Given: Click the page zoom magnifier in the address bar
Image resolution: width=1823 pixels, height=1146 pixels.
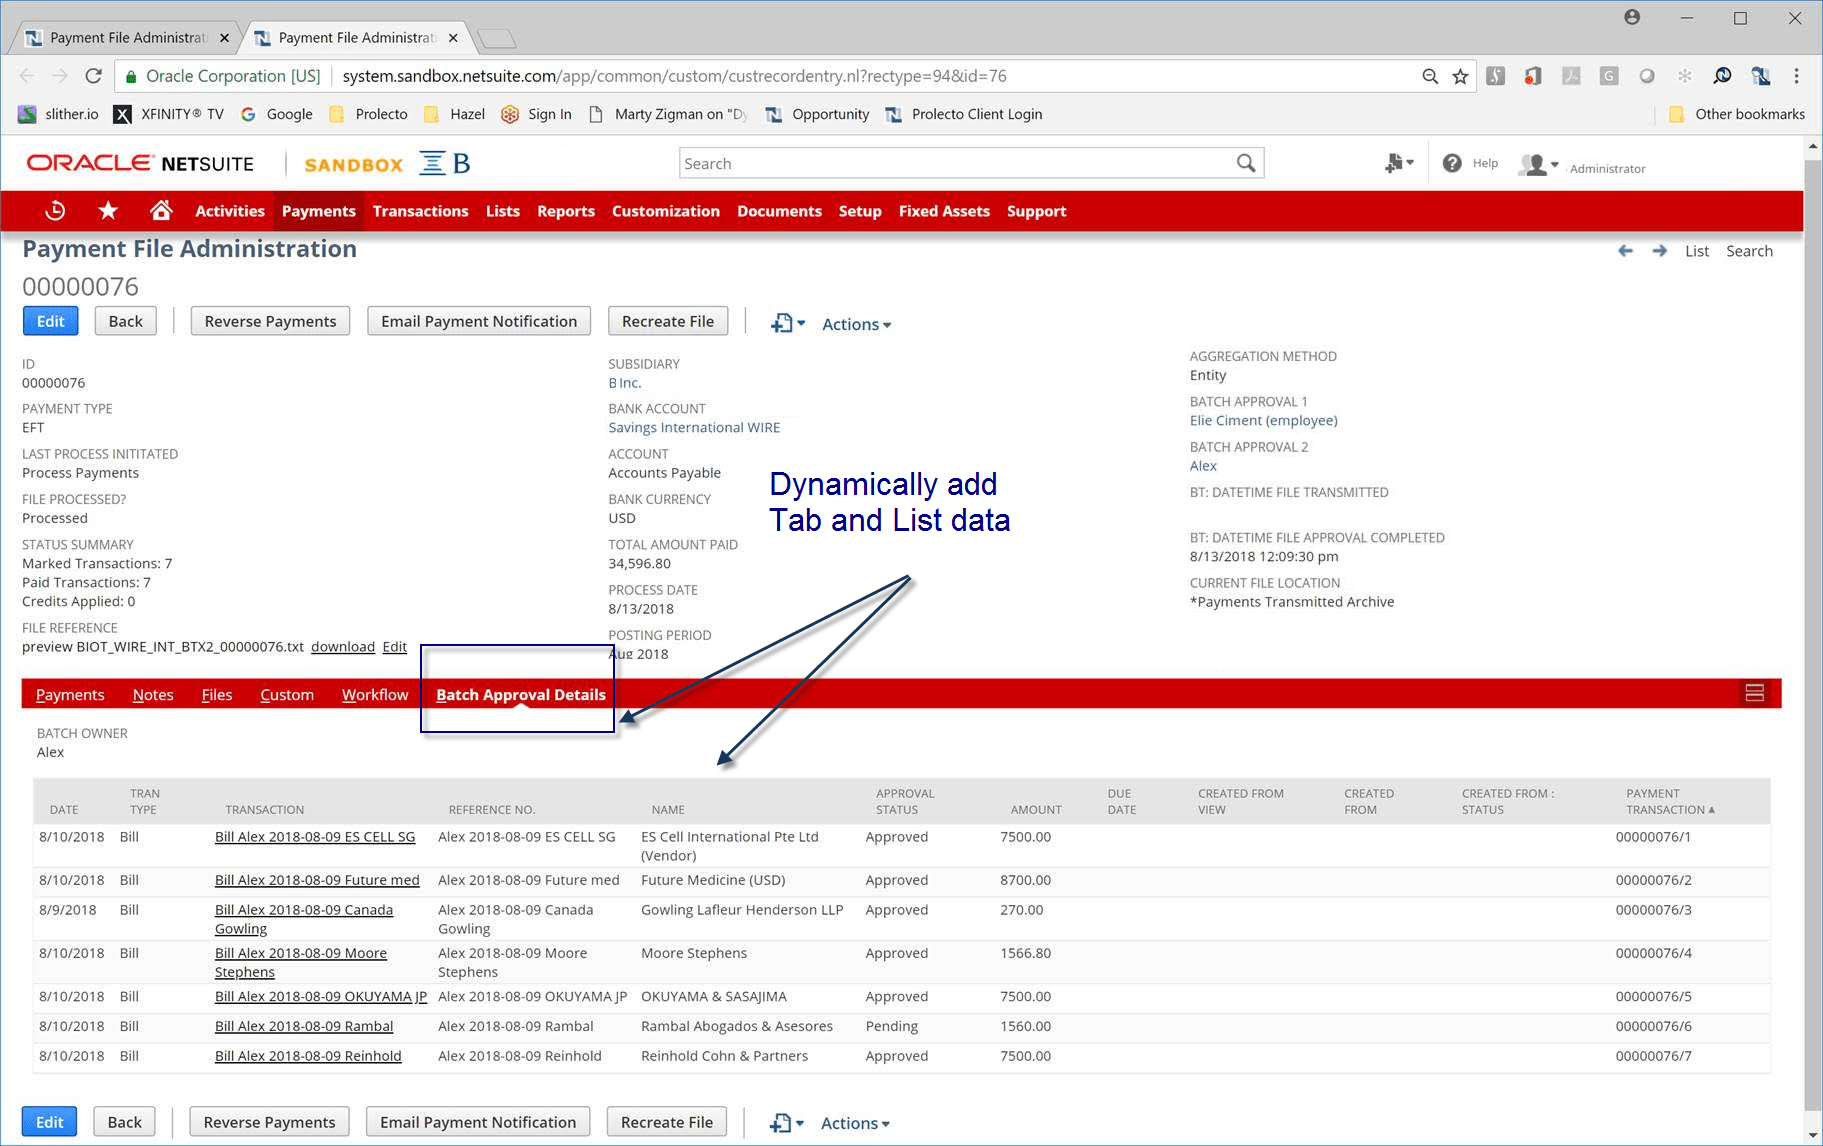Looking at the screenshot, I should [1430, 75].
